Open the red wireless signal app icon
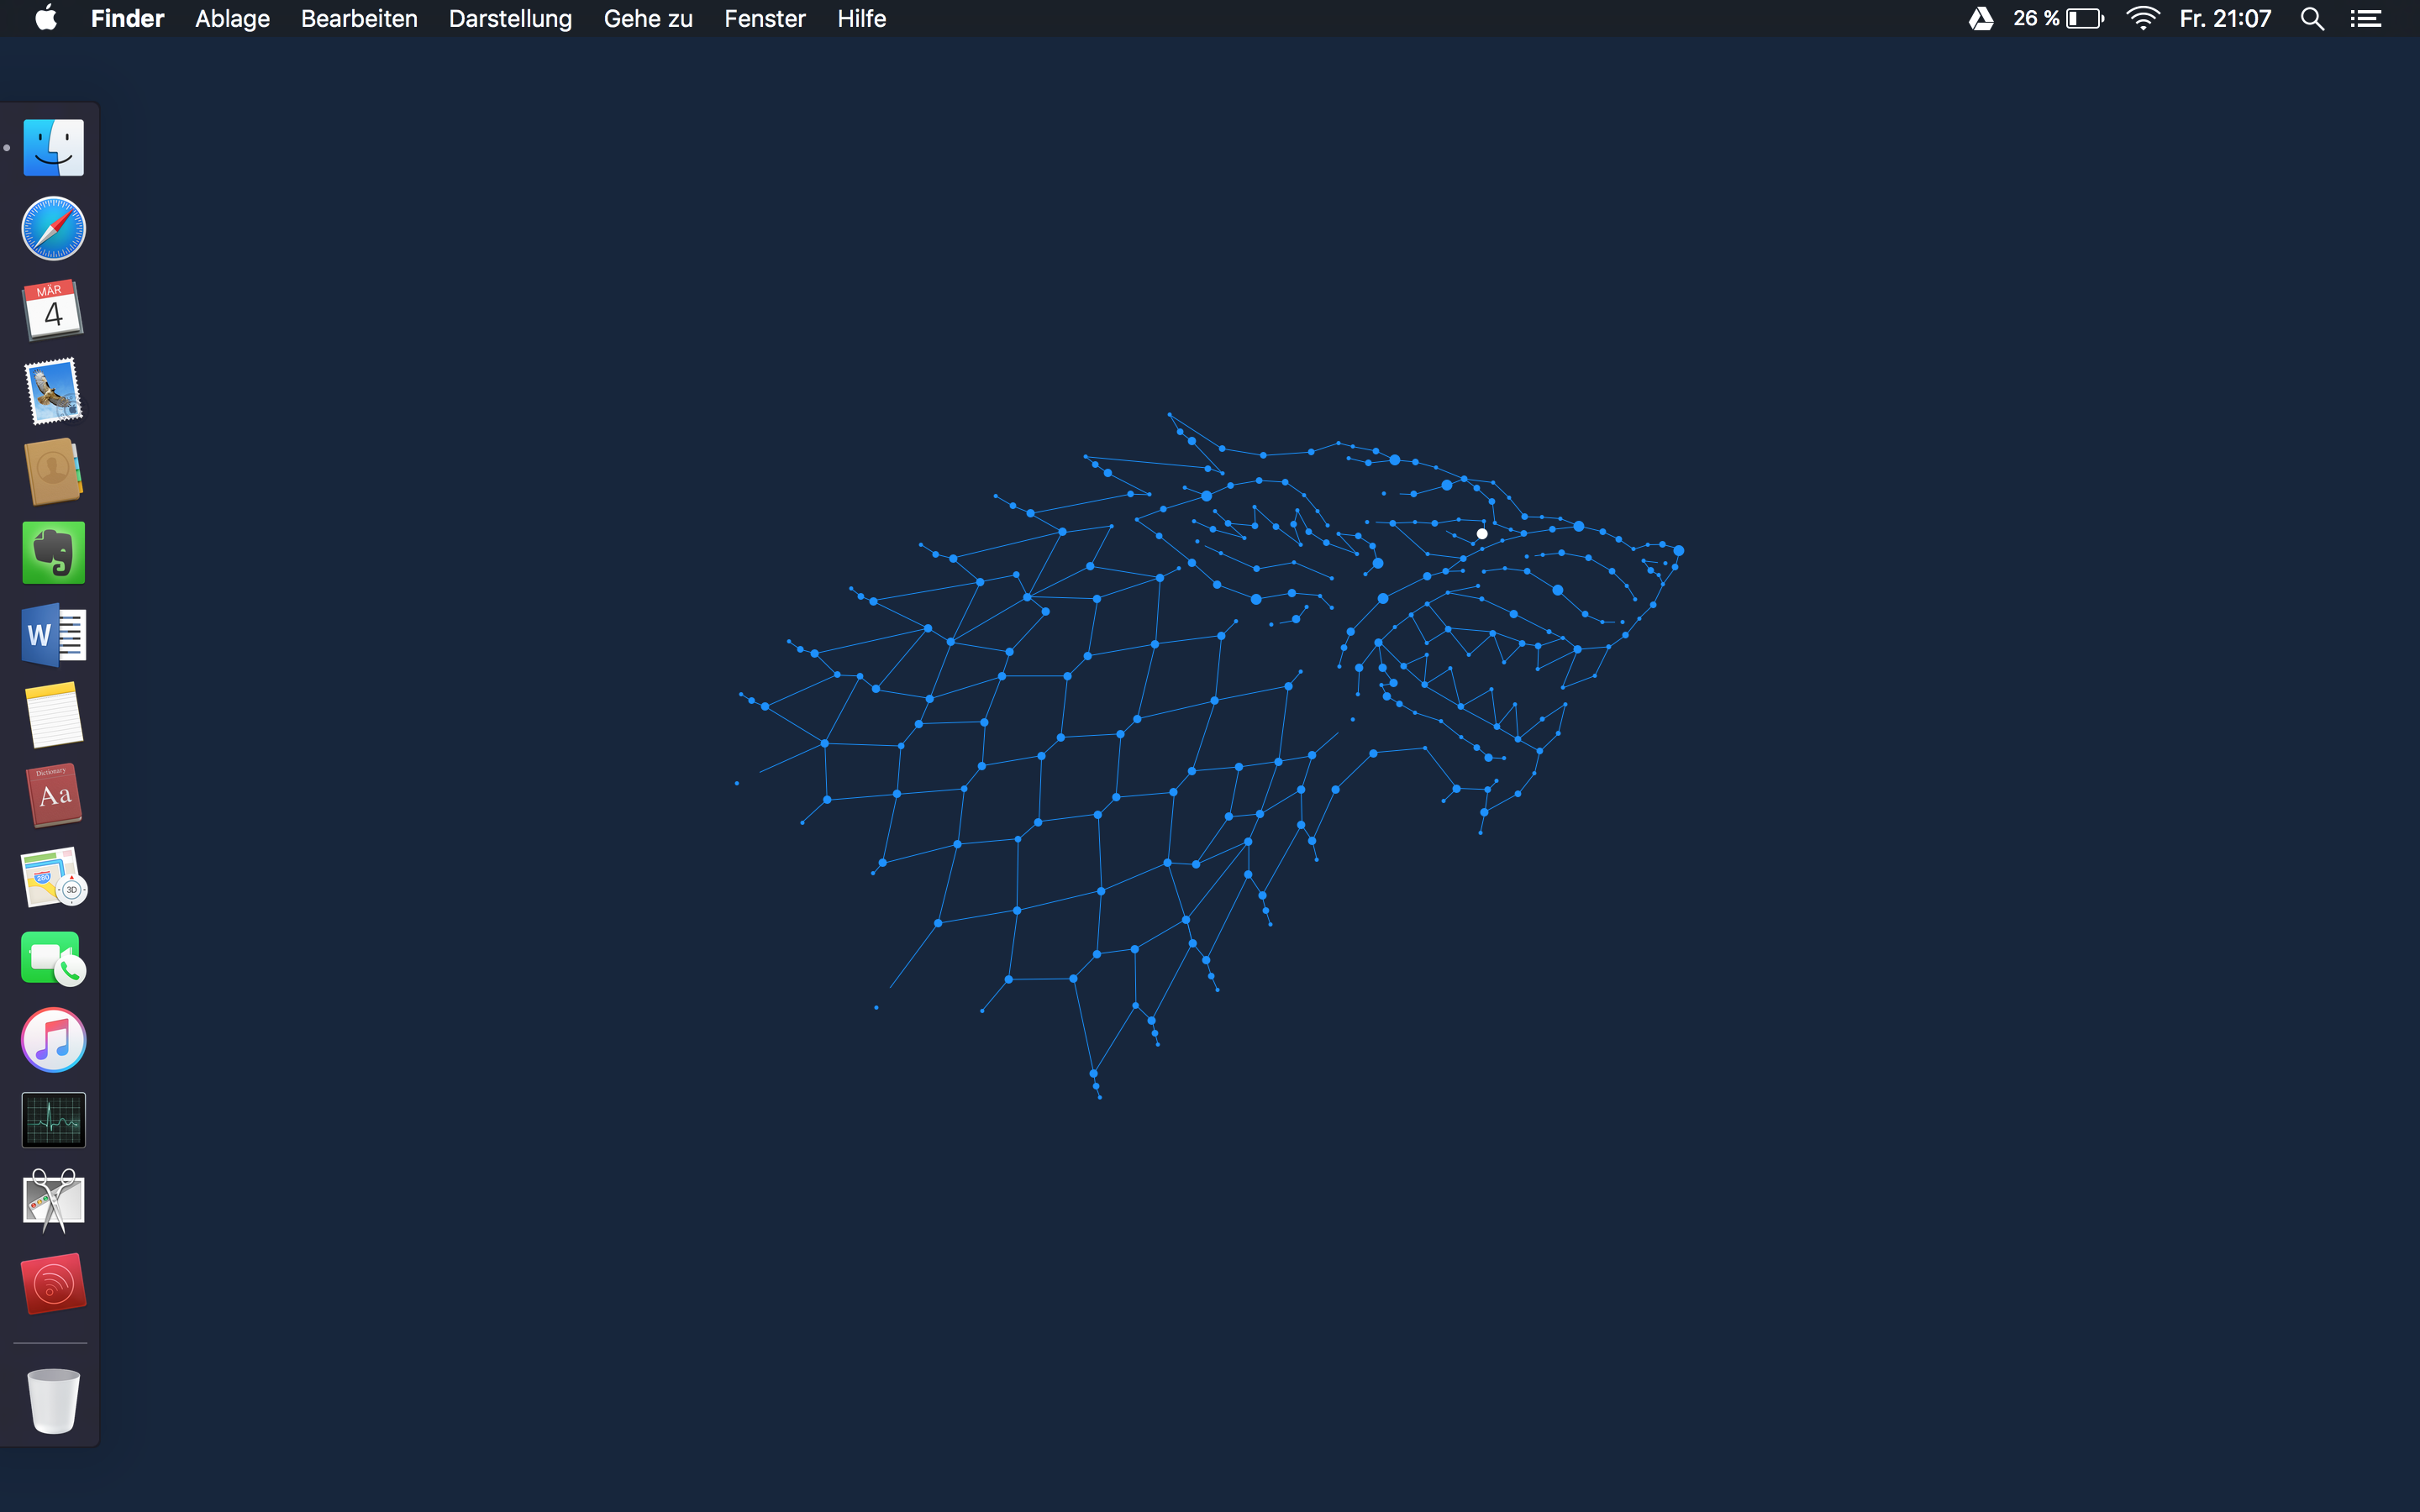 click(x=54, y=1283)
